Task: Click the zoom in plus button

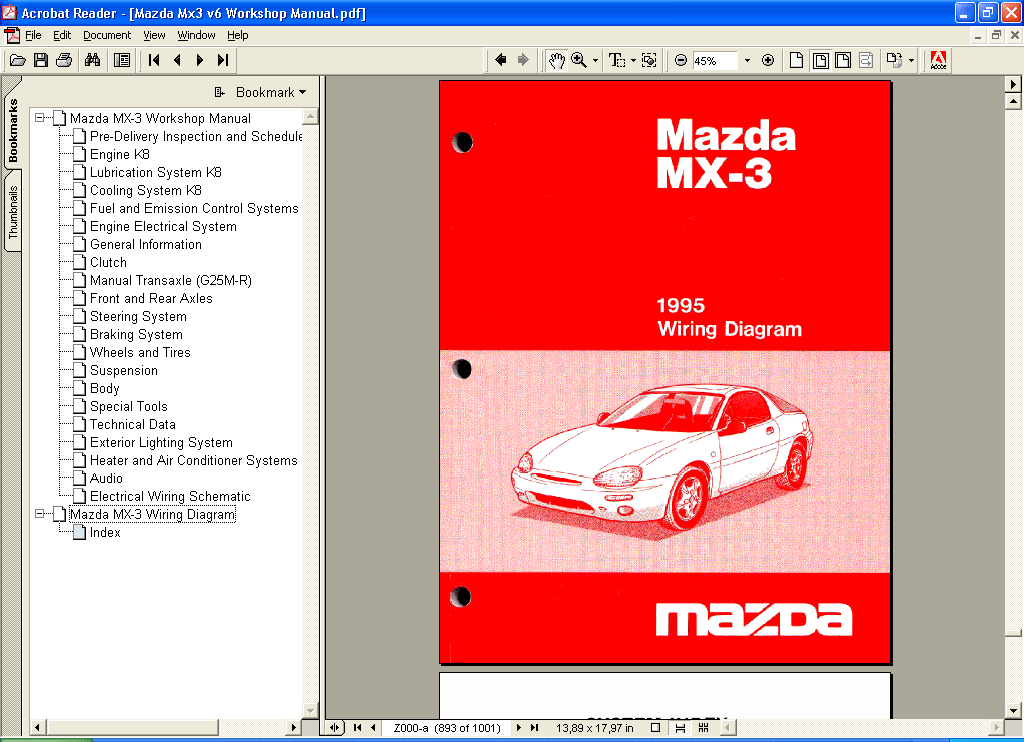Action: click(x=768, y=61)
